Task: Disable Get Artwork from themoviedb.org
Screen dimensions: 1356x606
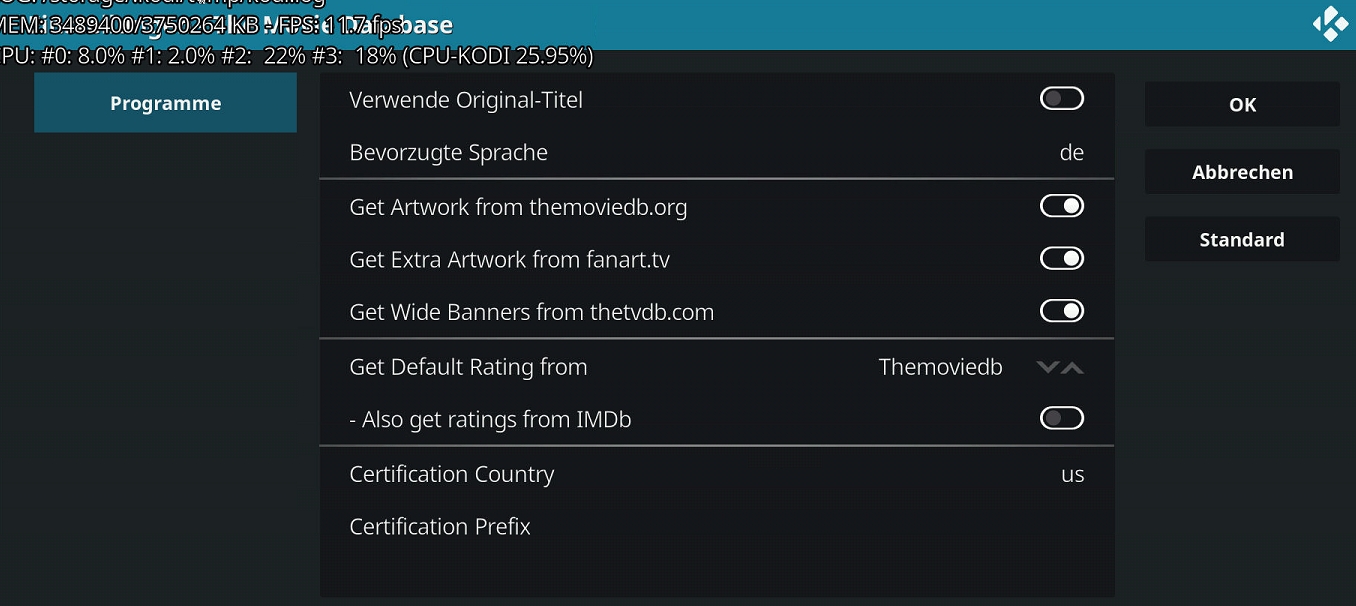Action: pos(1062,206)
